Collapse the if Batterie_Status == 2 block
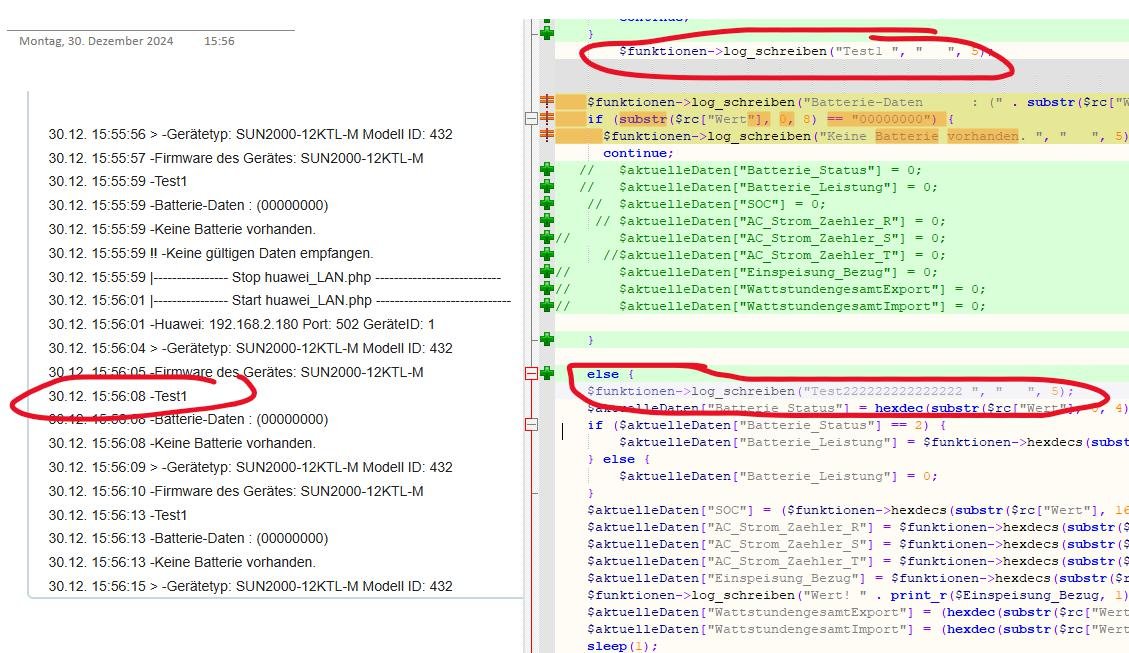 coord(531,425)
